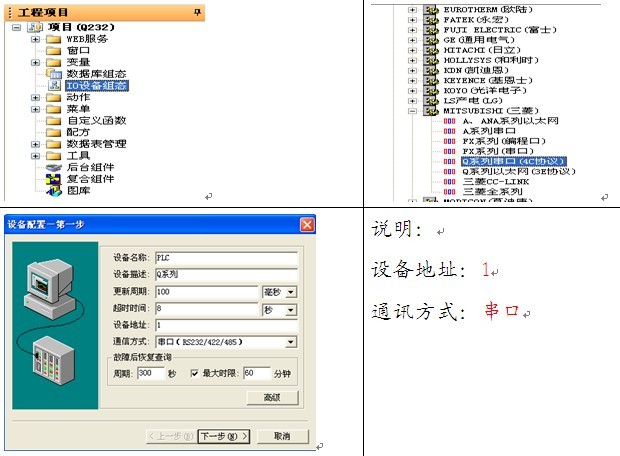Select KOYO (光洋电子) tree row
The image size is (620, 456).
coord(485,91)
